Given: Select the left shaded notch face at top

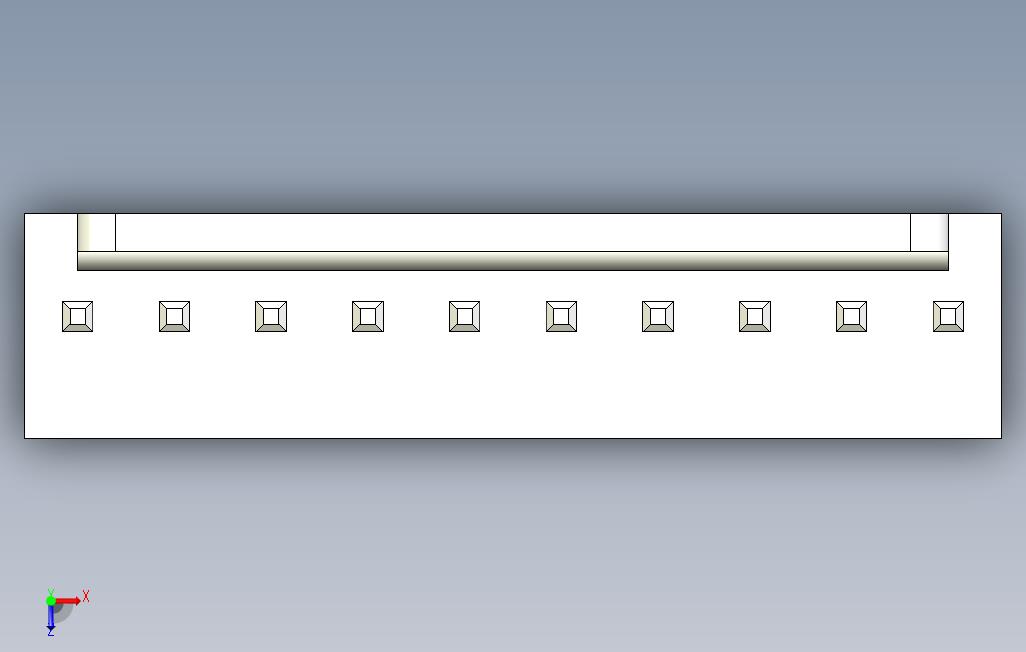Looking at the screenshot, I should (96, 232).
